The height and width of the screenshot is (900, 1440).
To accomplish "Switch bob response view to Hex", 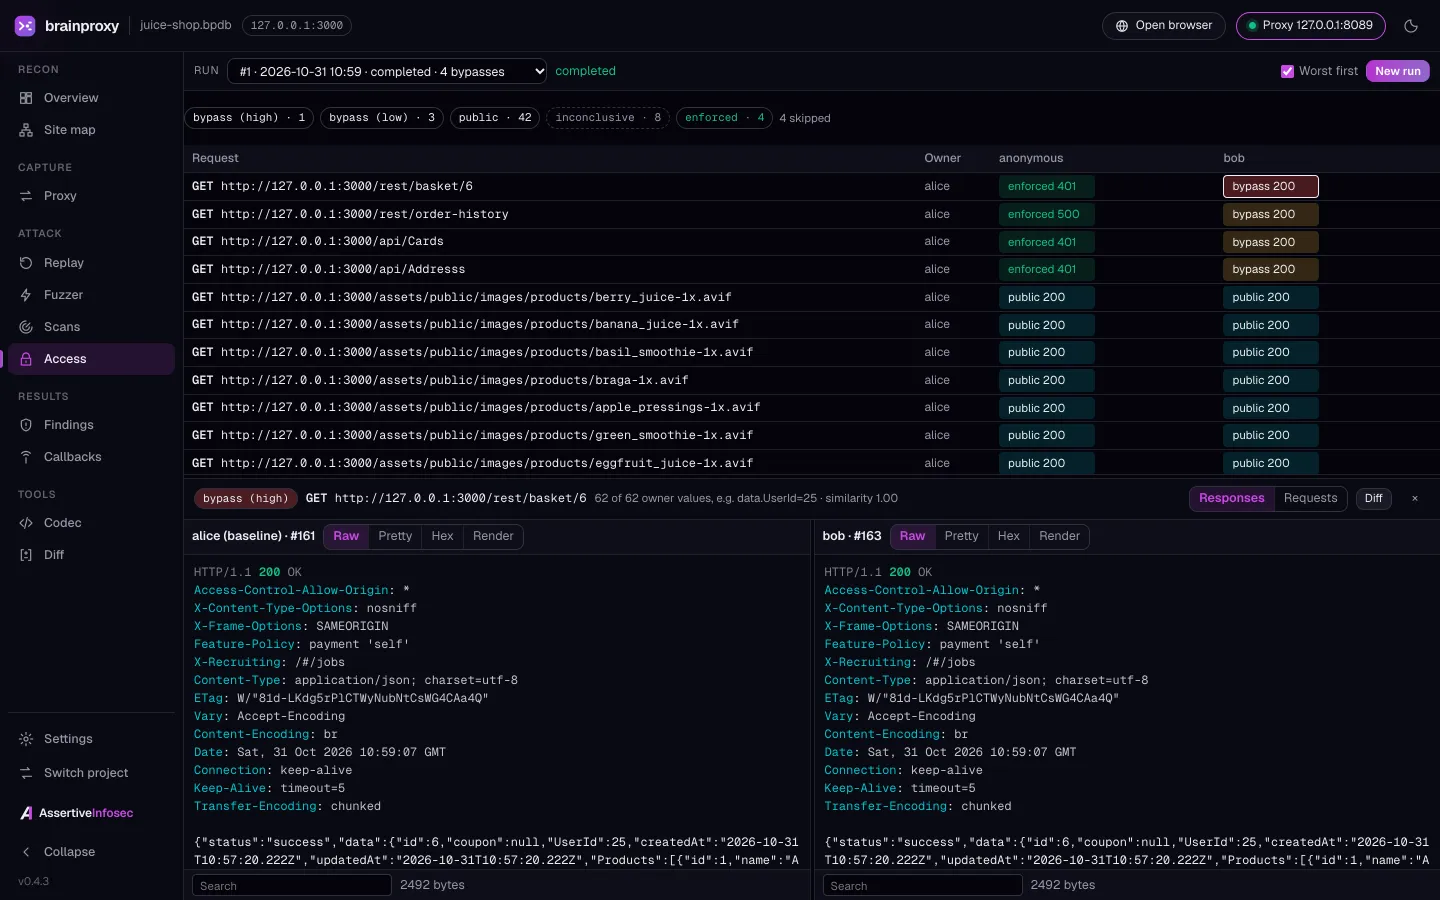I will [1008, 536].
